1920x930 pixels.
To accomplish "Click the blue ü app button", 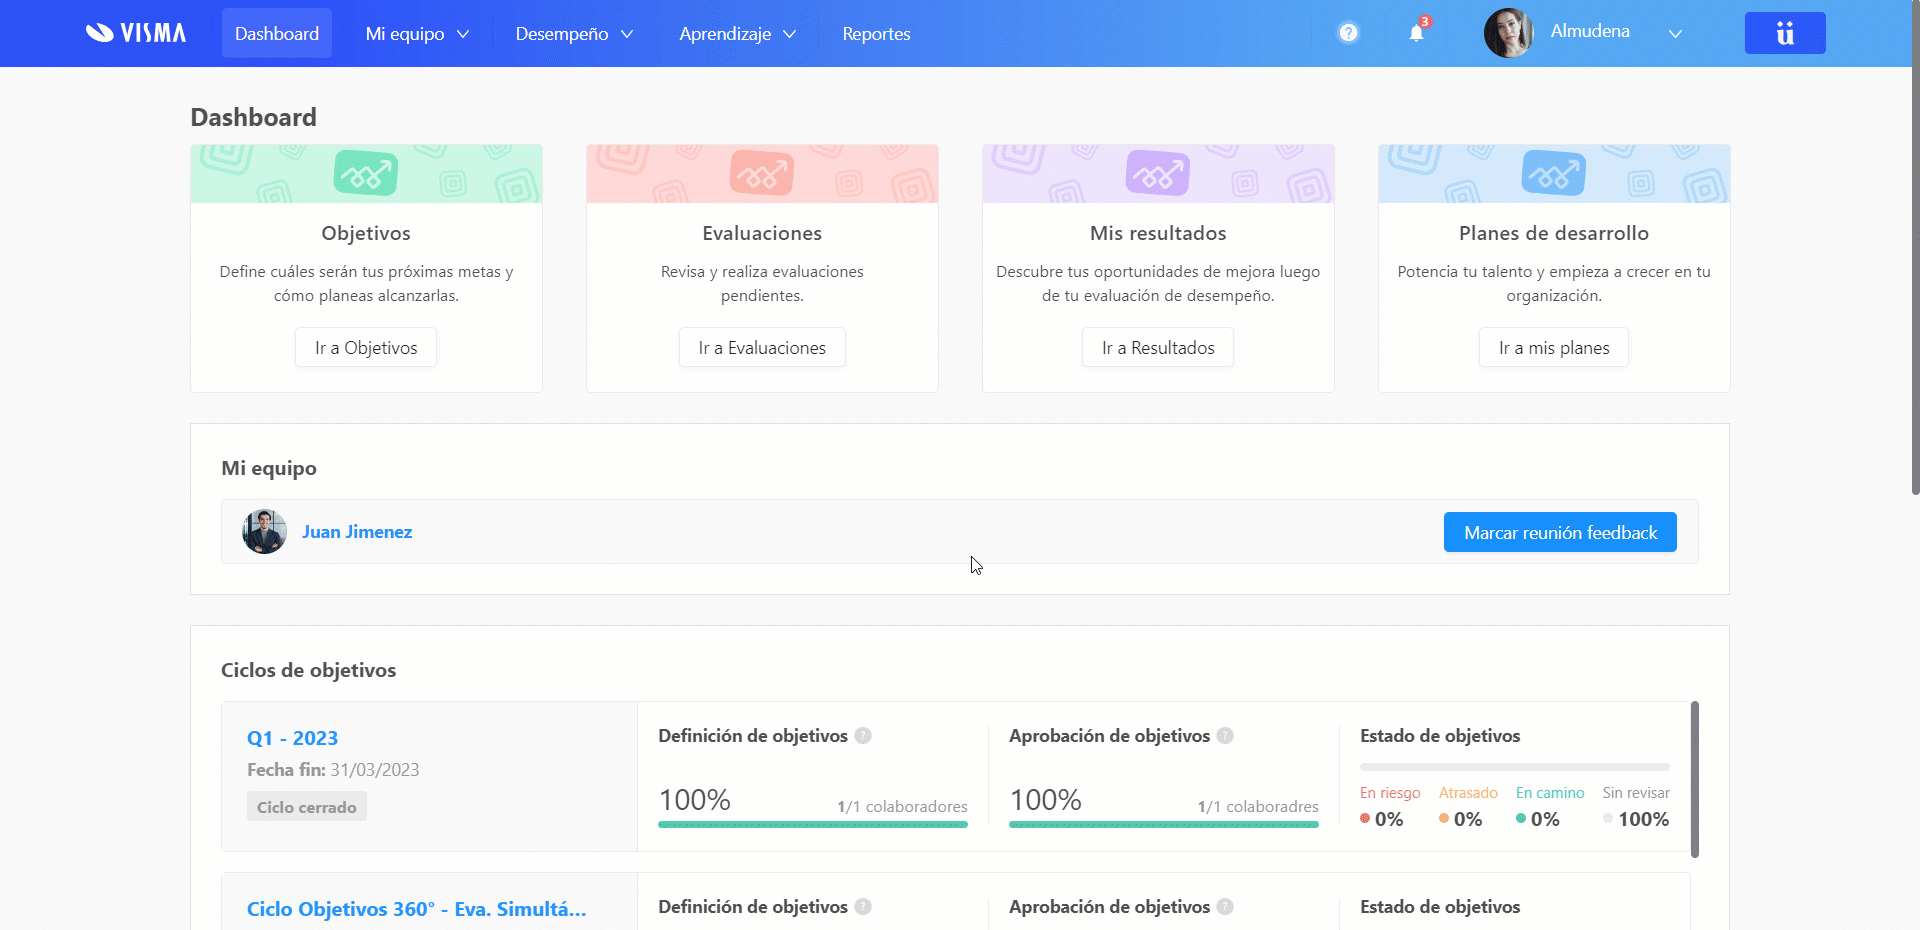I will point(1784,33).
